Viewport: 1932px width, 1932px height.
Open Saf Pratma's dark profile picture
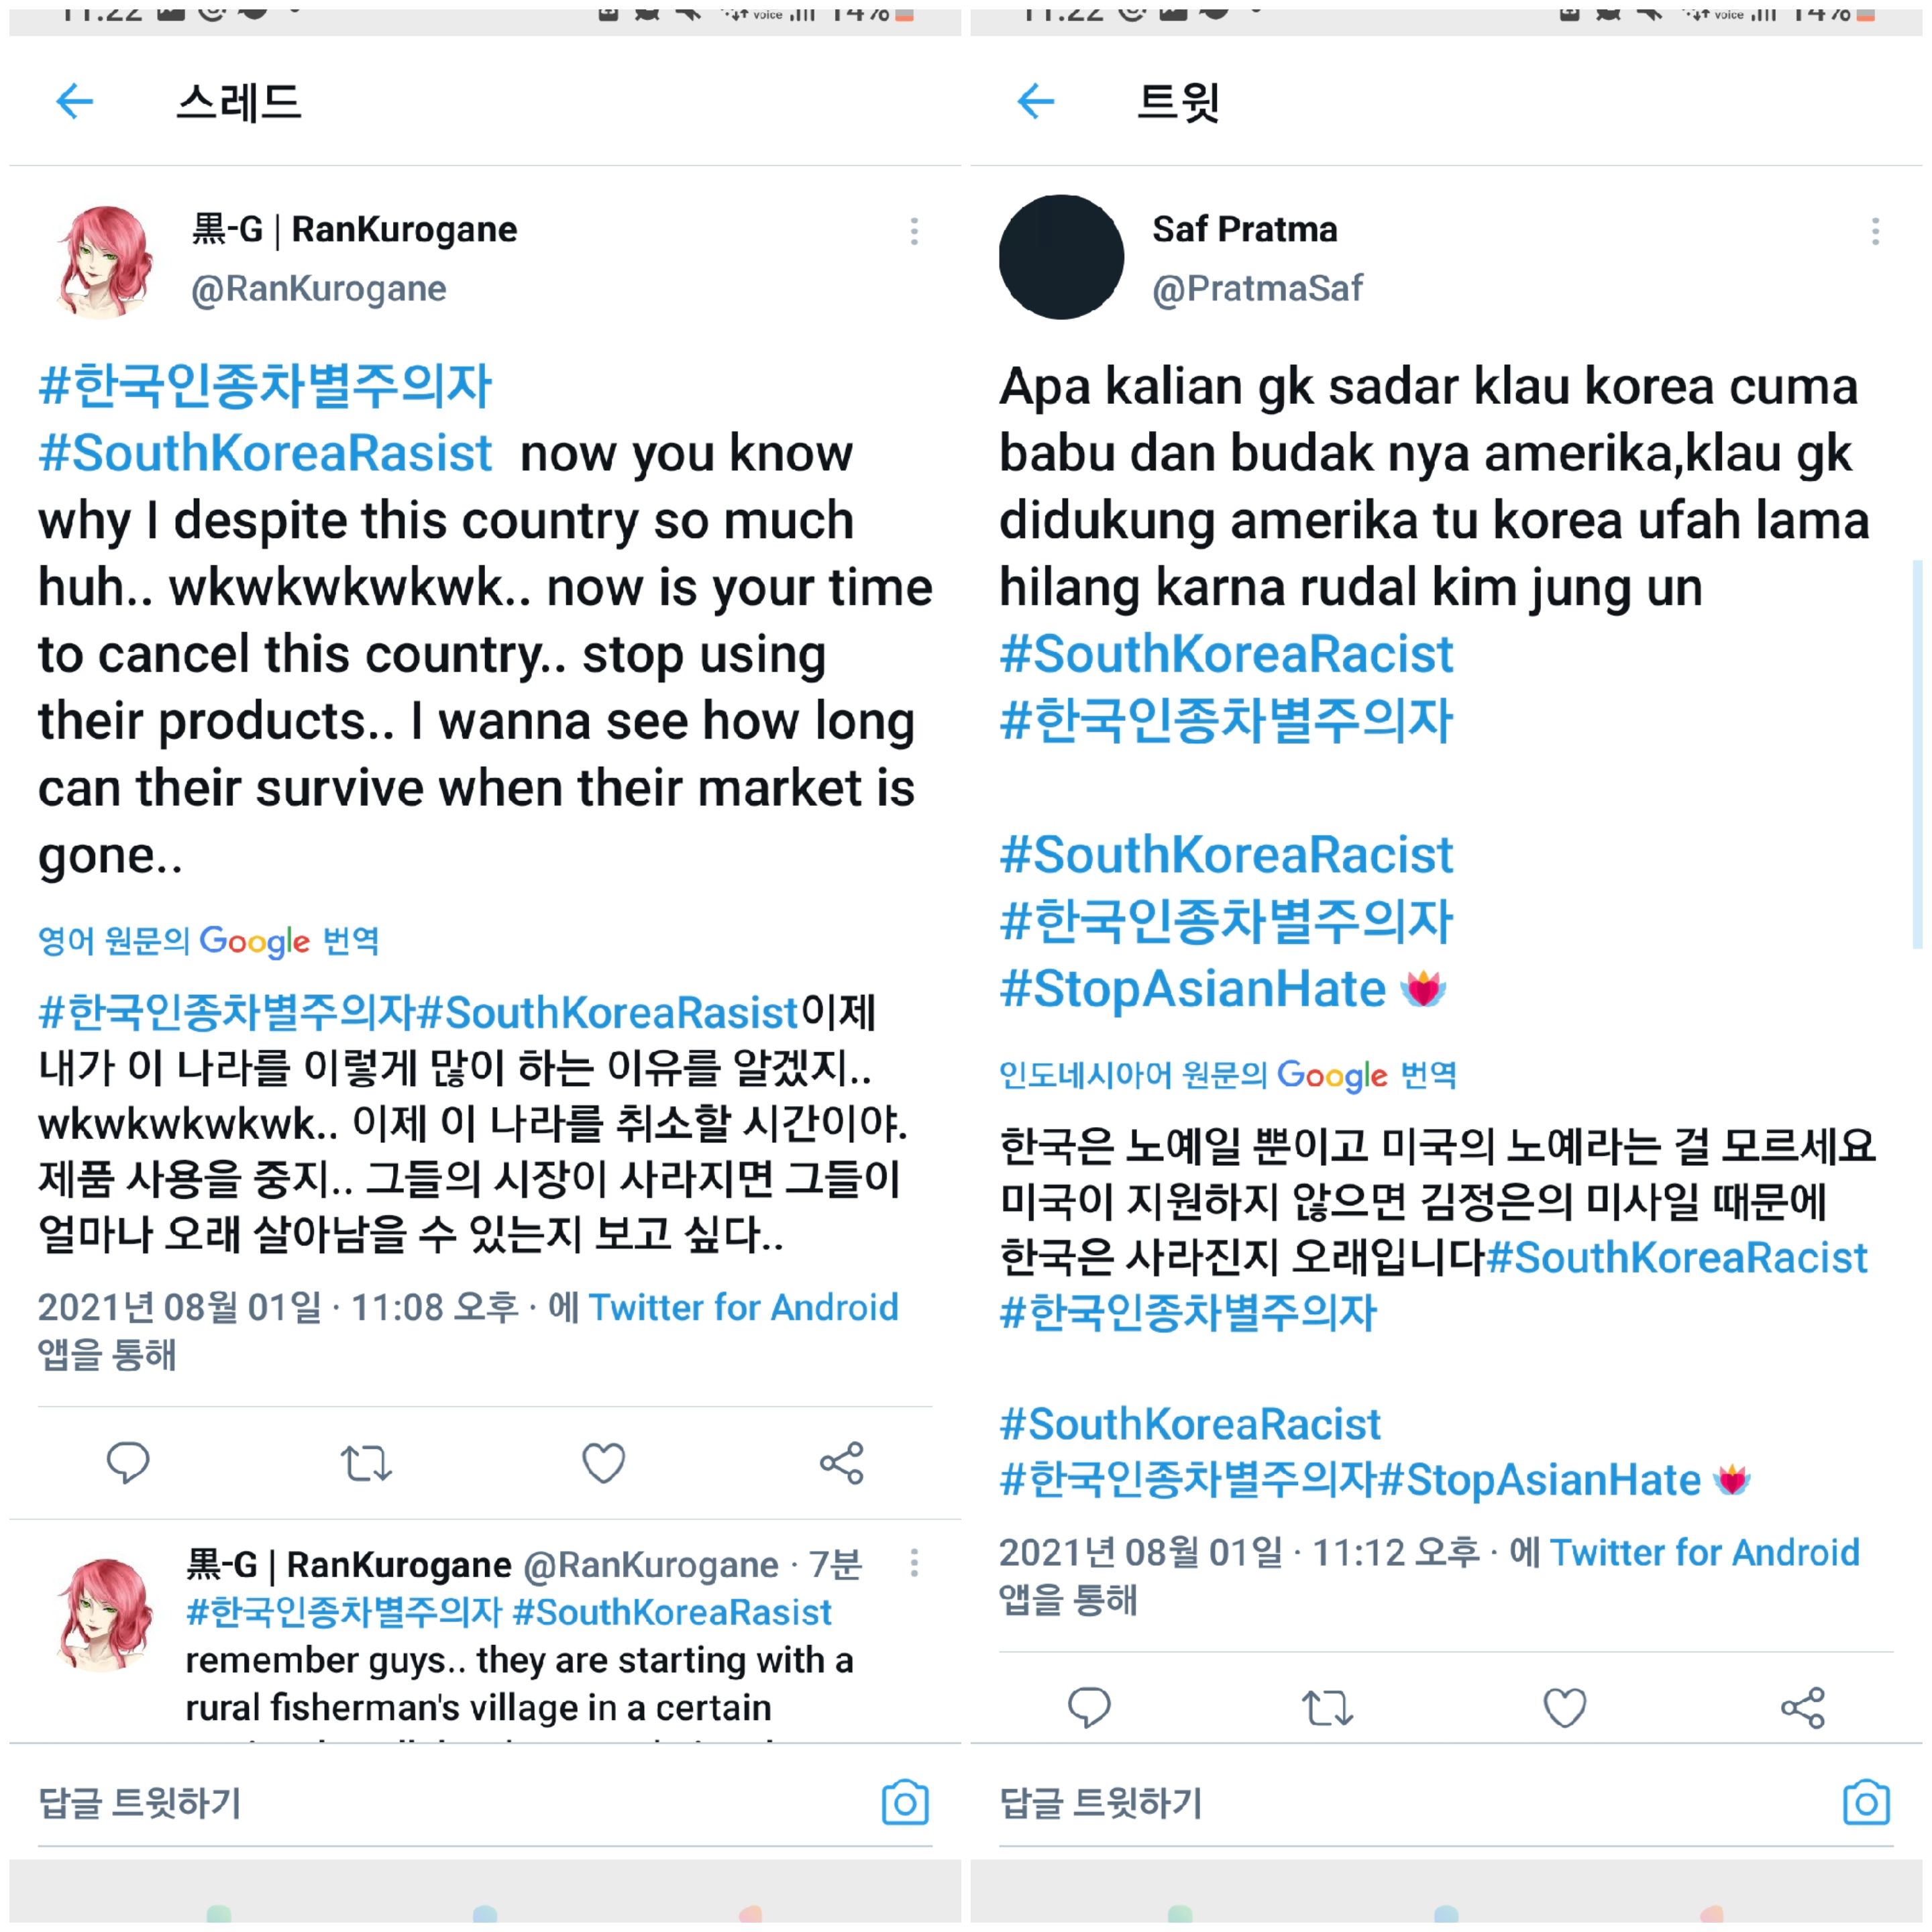[1061, 257]
